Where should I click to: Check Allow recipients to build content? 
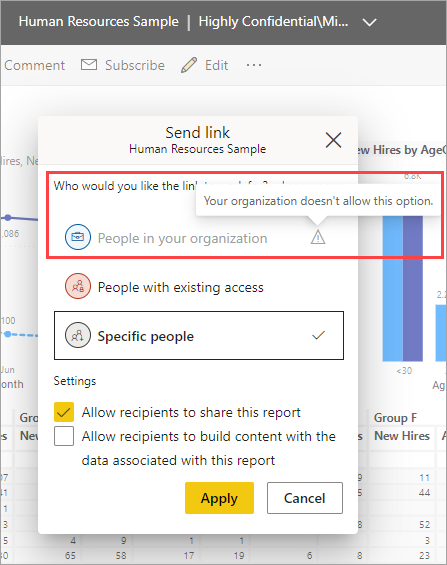[64, 436]
